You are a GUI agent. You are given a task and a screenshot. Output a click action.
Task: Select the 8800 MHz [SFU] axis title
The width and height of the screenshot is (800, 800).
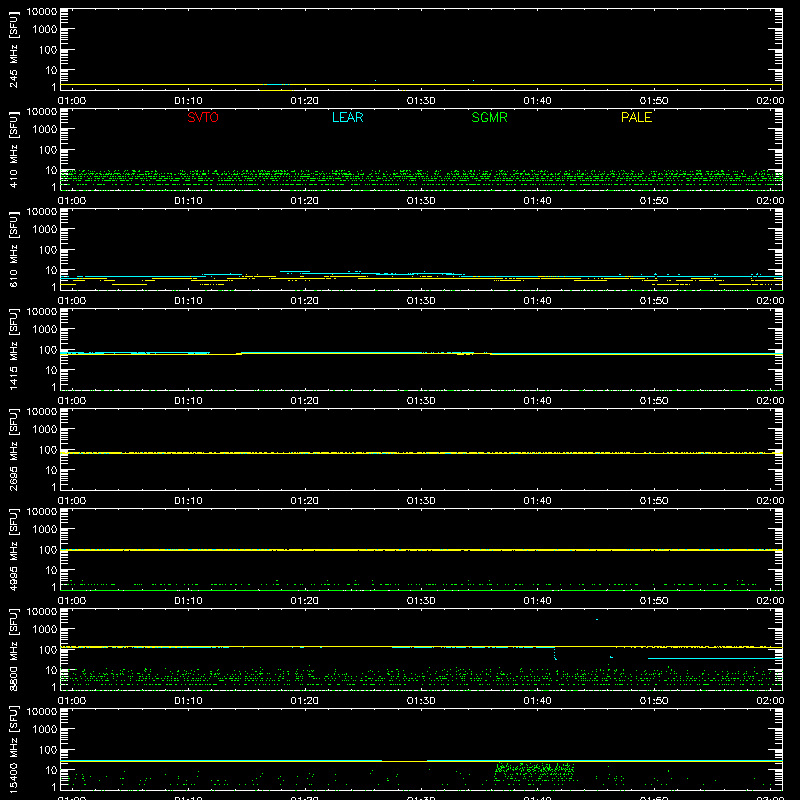[x=13, y=649]
